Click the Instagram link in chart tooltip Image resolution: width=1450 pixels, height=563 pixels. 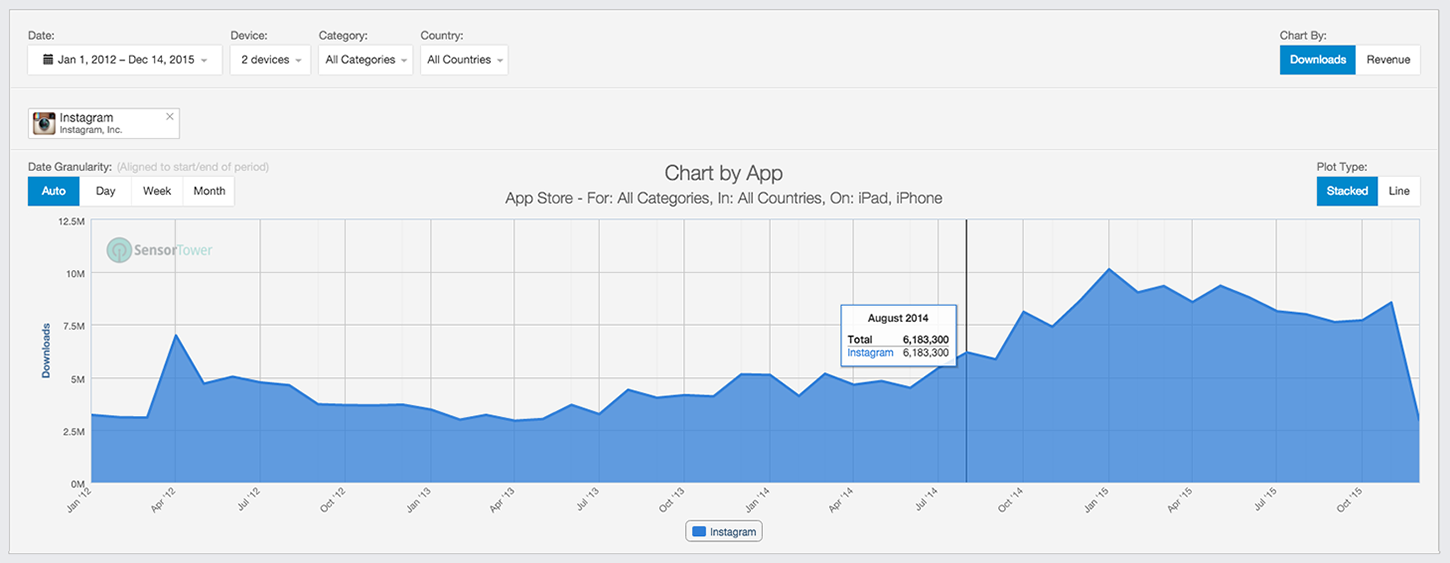point(870,353)
